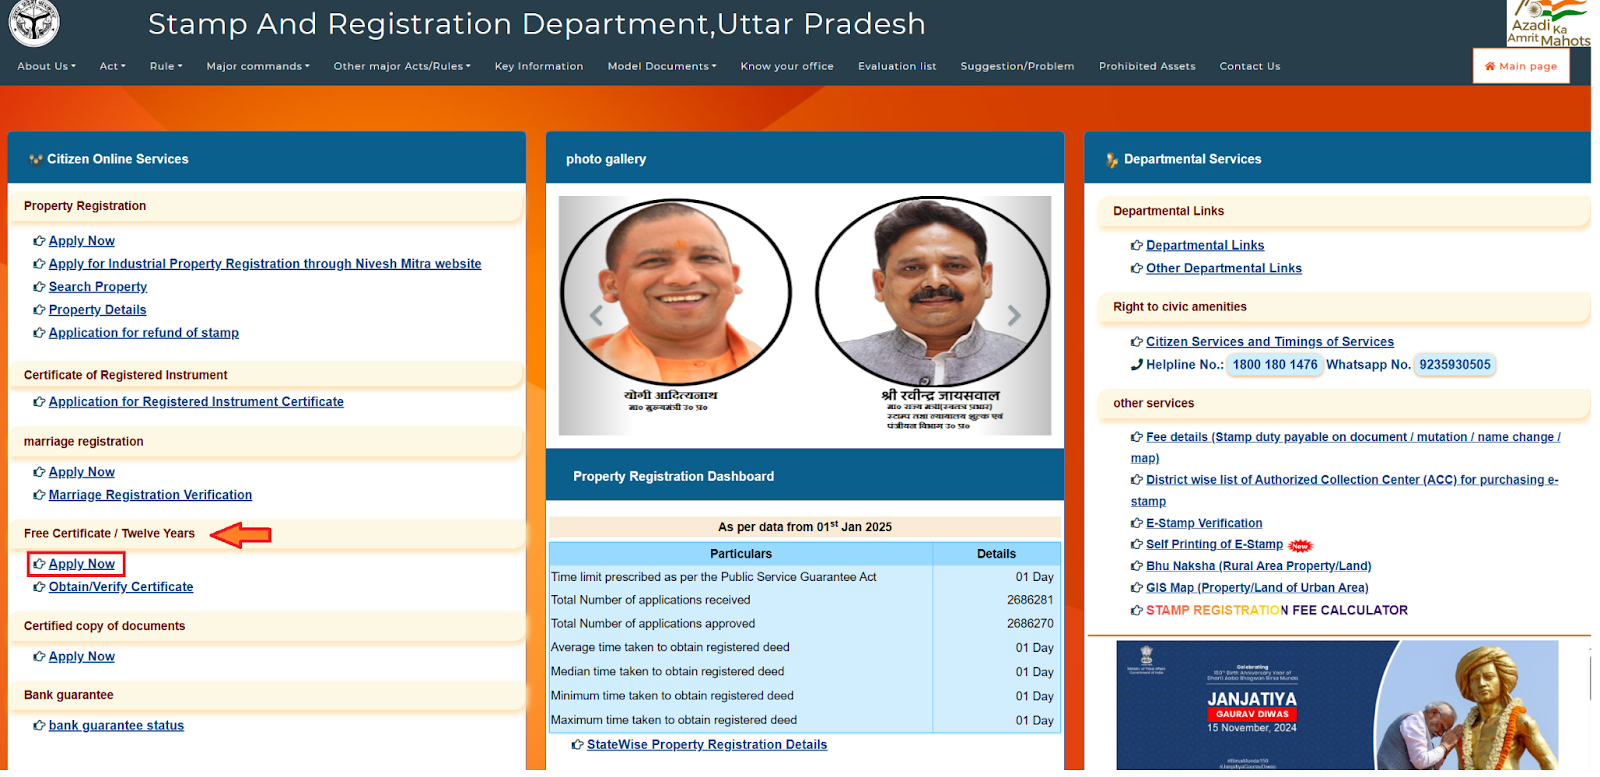Click Apply Now under Free Certificate / Twelve Years

pos(81,564)
